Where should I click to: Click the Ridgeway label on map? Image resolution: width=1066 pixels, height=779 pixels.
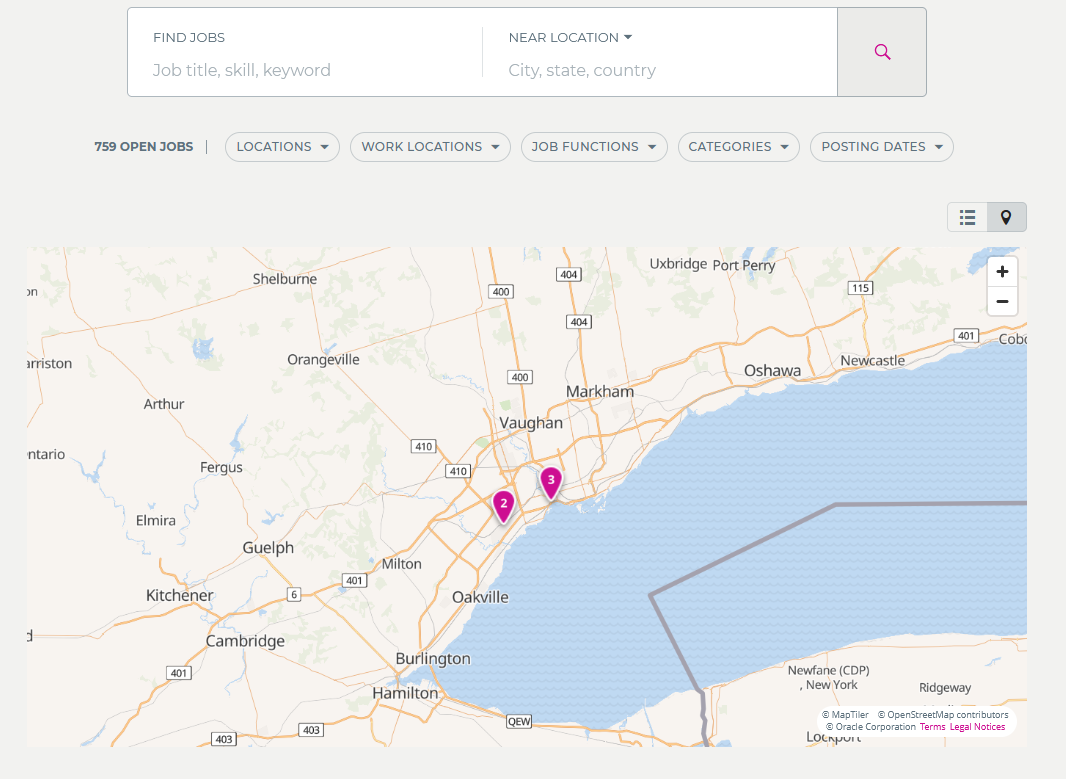click(x=945, y=688)
